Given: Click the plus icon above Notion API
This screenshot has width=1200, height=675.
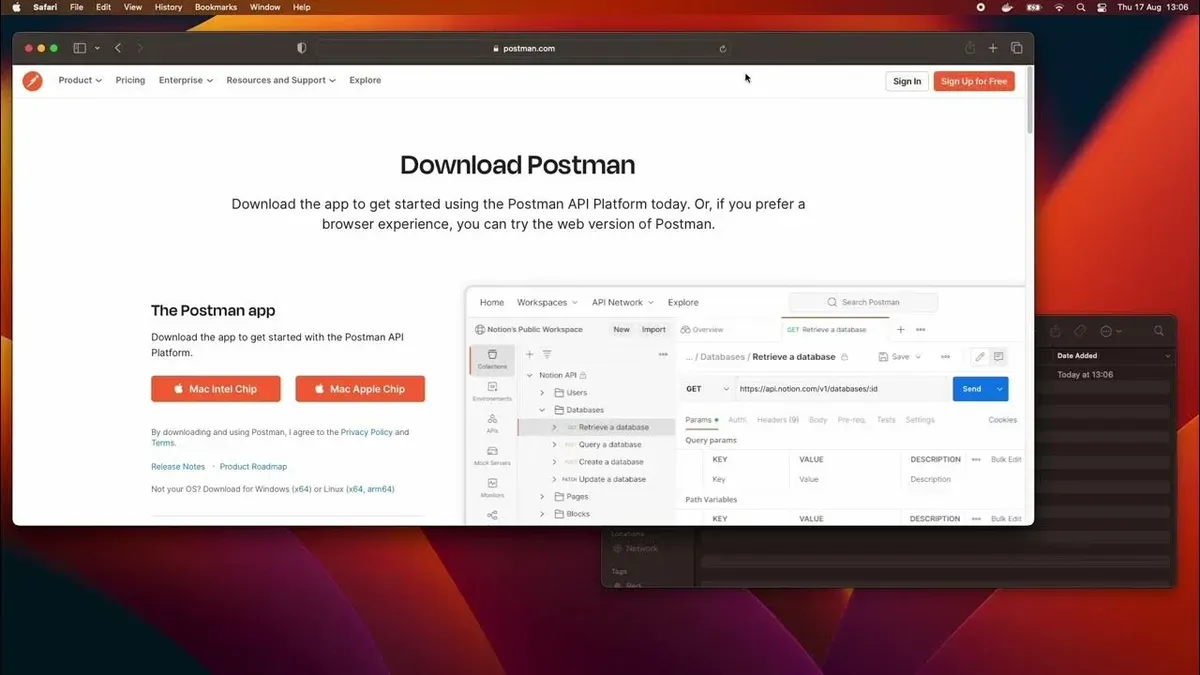Looking at the screenshot, I should [x=530, y=354].
